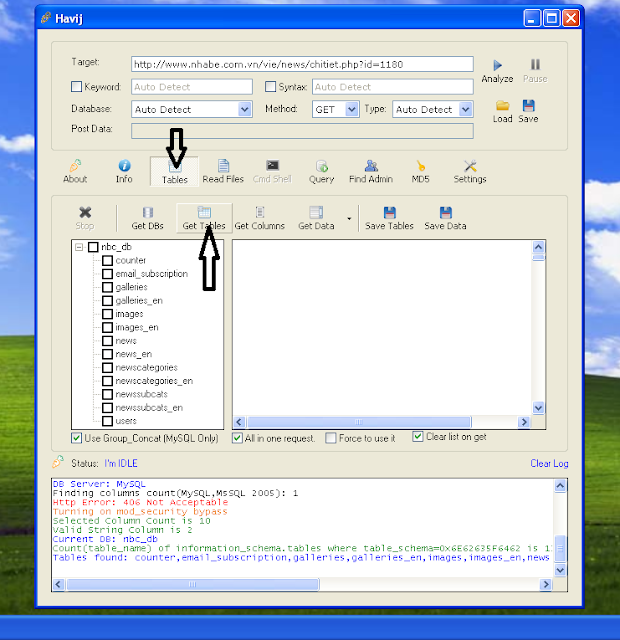
Task: Click the Save floppy icon near Load
Action: pyautogui.click(x=529, y=106)
